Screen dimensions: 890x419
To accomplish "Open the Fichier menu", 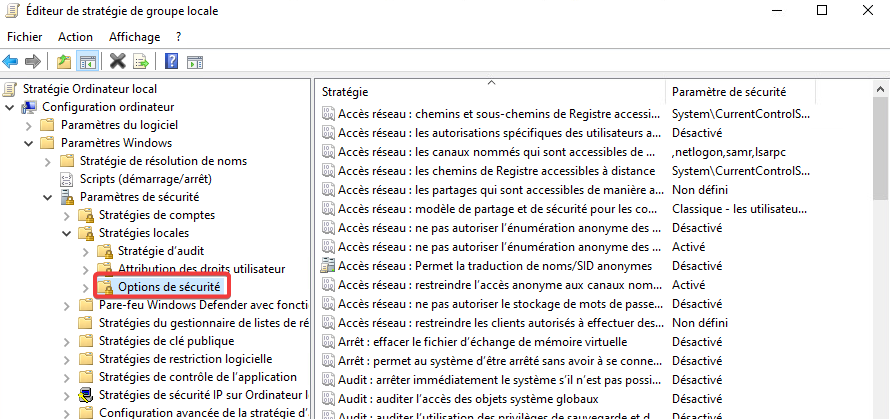I will pos(25,36).
